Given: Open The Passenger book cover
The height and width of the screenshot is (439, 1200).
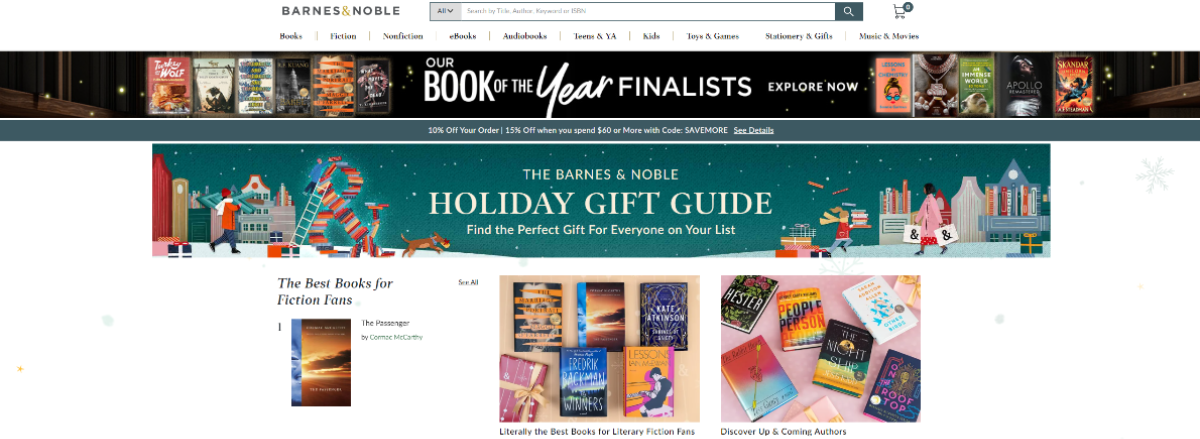Looking at the screenshot, I should pyautogui.click(x=321, y=362).
